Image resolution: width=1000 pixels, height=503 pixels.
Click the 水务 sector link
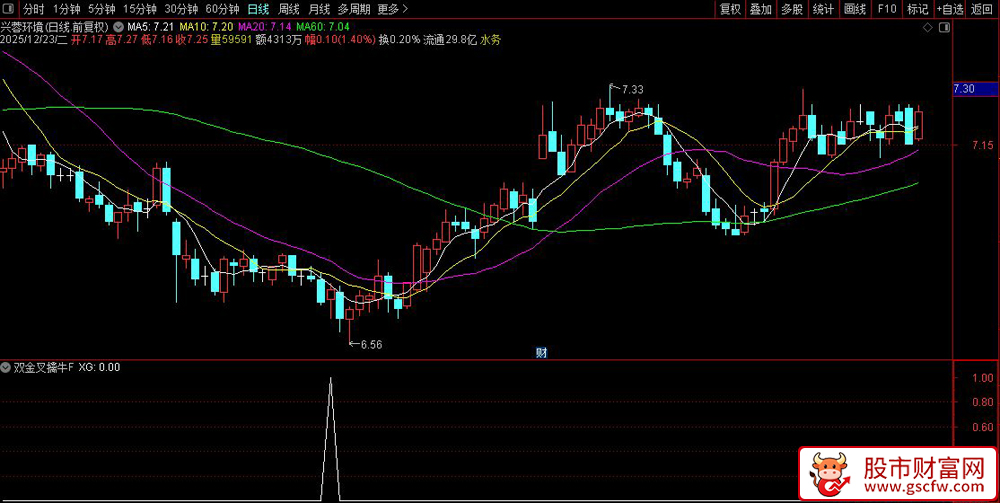coord(491,40)
